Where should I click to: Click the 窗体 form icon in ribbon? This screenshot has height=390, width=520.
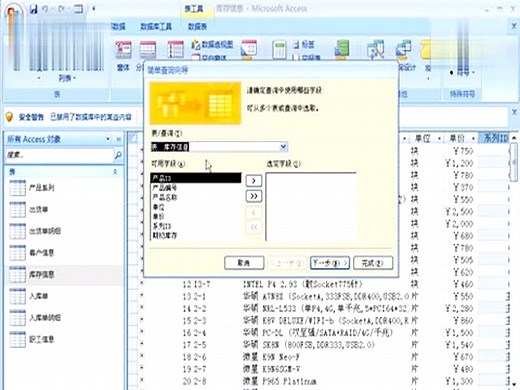(x=123, y=49)
